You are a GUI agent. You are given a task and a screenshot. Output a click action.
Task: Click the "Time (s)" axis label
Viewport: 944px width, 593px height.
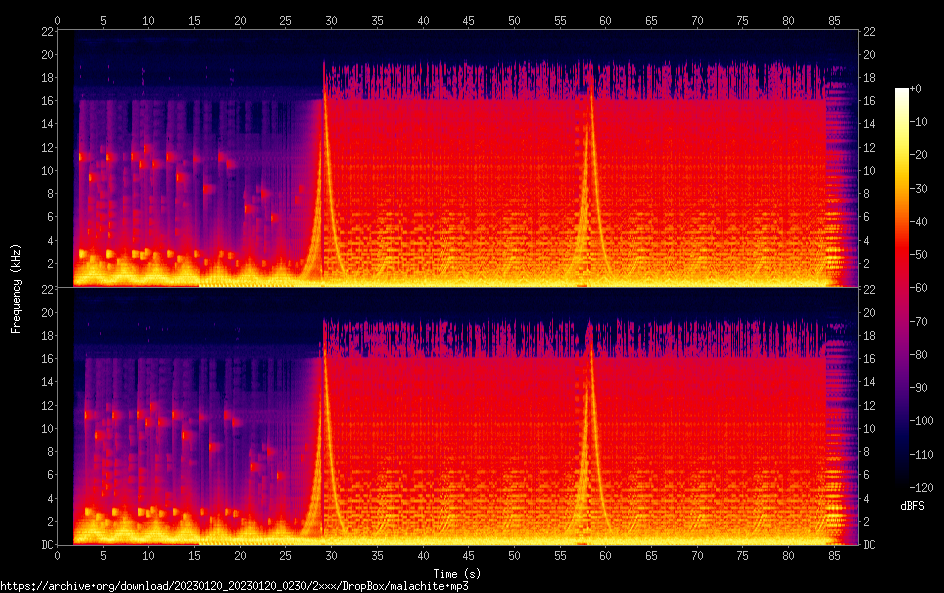click(x=457, y=573)
